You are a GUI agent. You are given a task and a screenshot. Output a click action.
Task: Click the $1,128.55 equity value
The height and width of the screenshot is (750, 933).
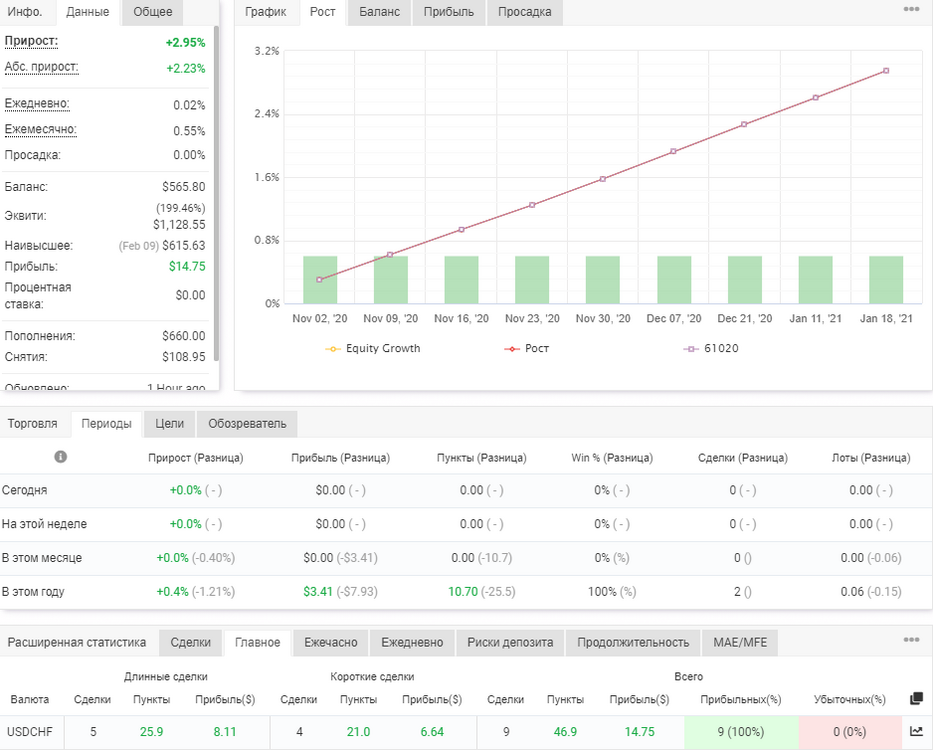179,224
